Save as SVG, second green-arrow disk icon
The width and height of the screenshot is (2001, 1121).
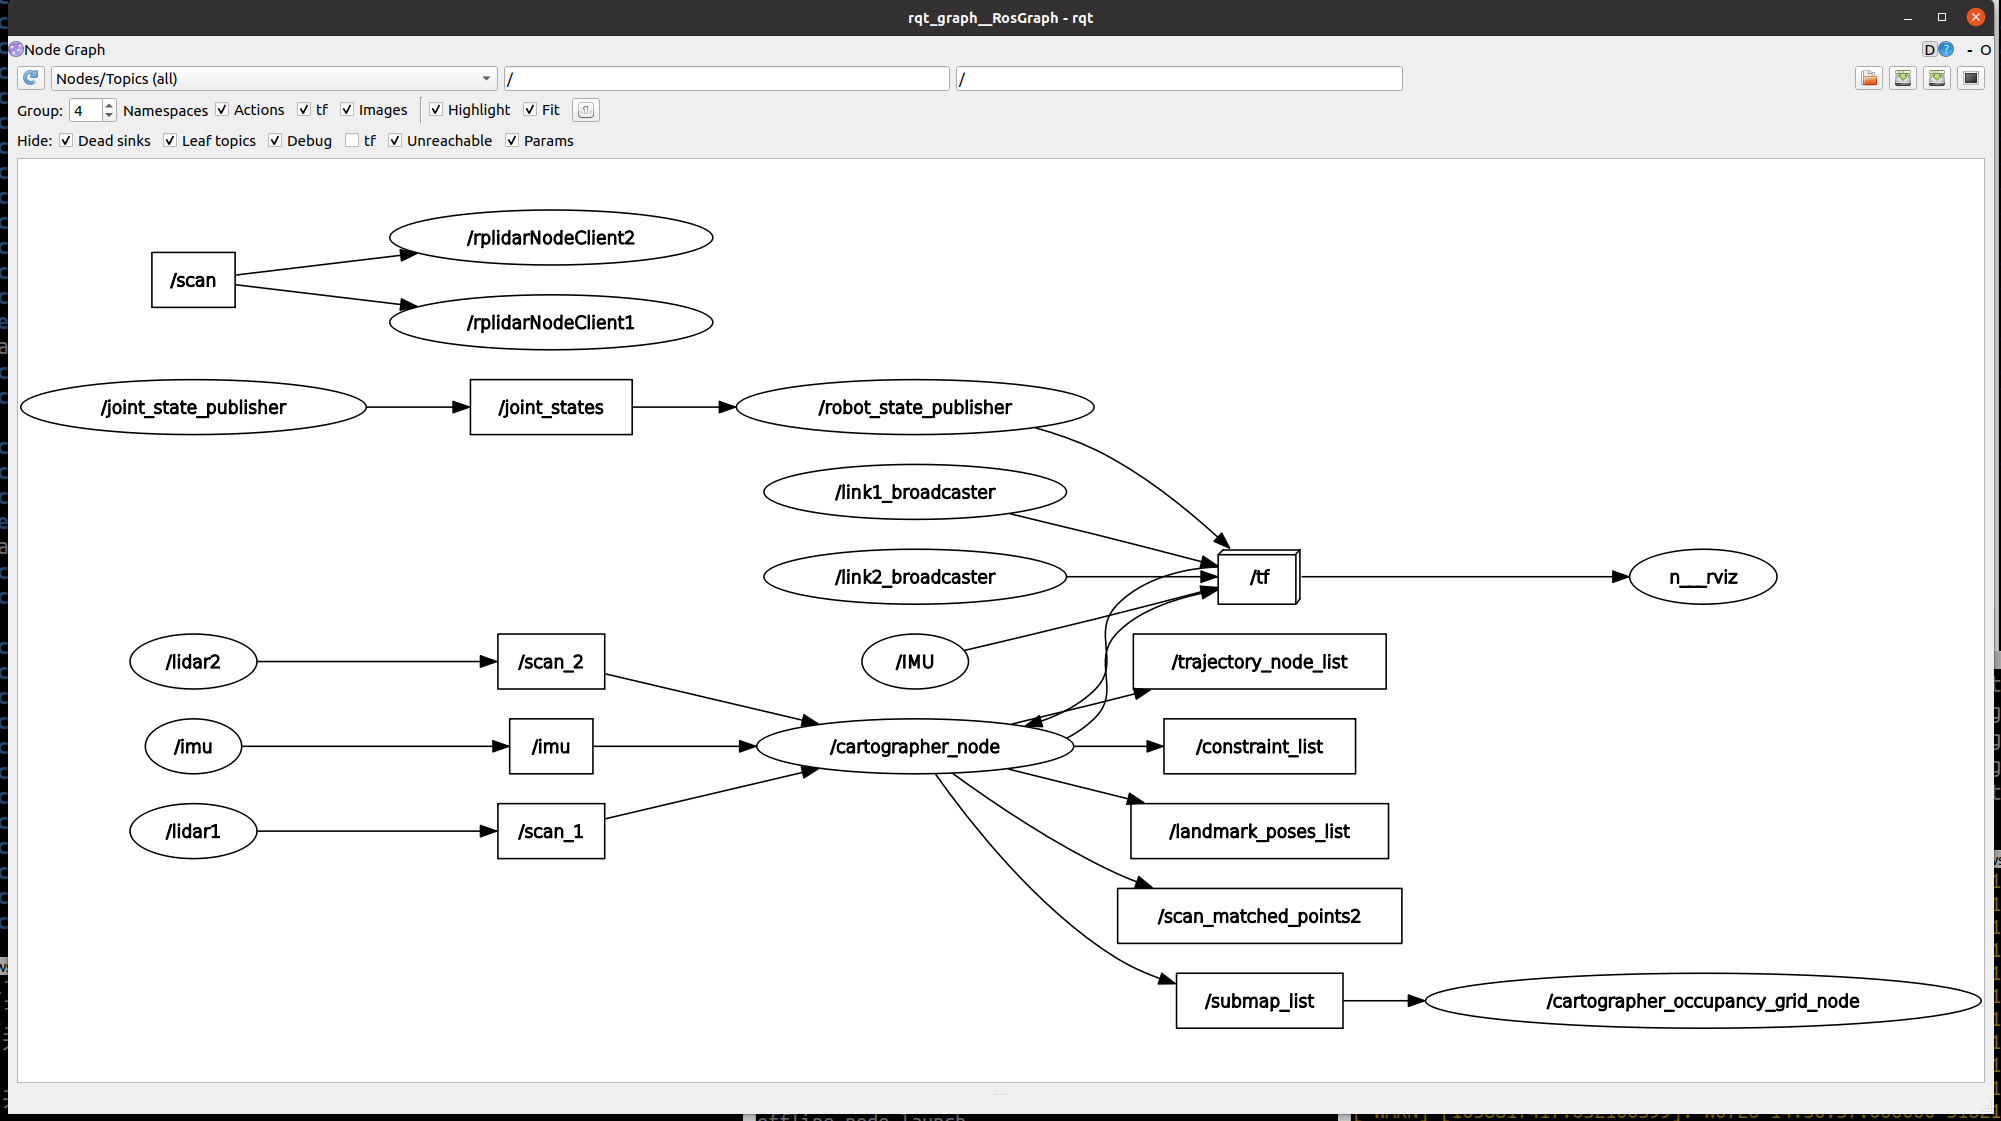tap(1937, 78)
